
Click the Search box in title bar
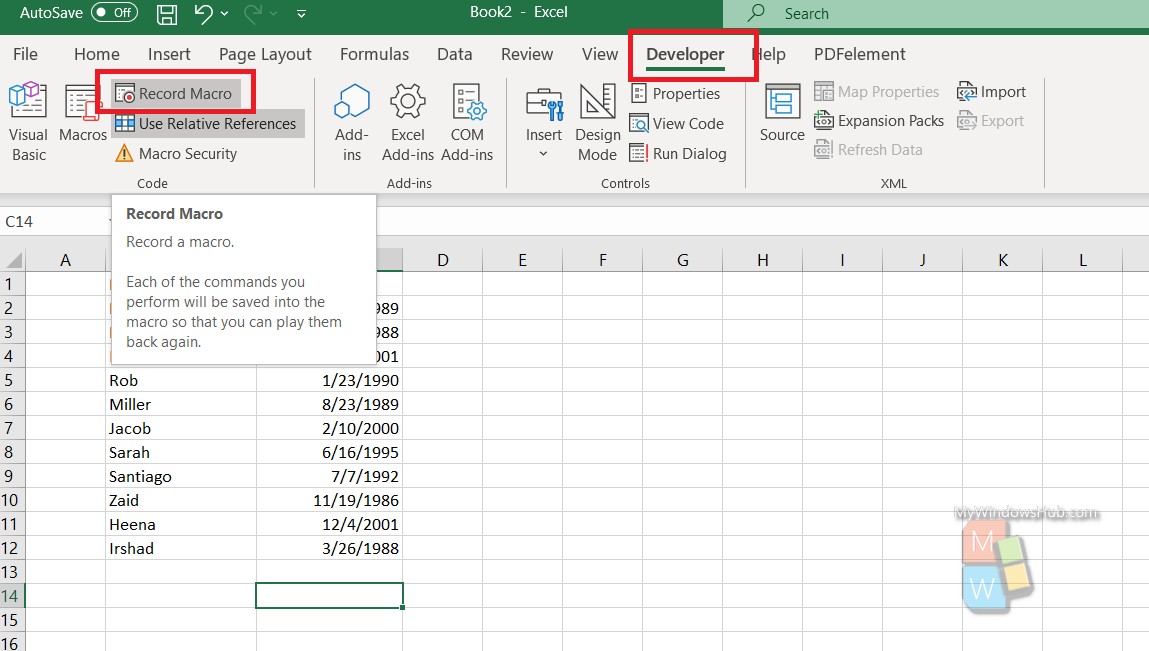936,13
